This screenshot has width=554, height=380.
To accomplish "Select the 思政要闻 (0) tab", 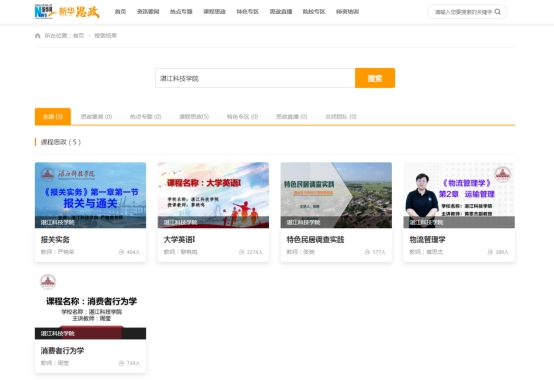I will tap(96, 117).
